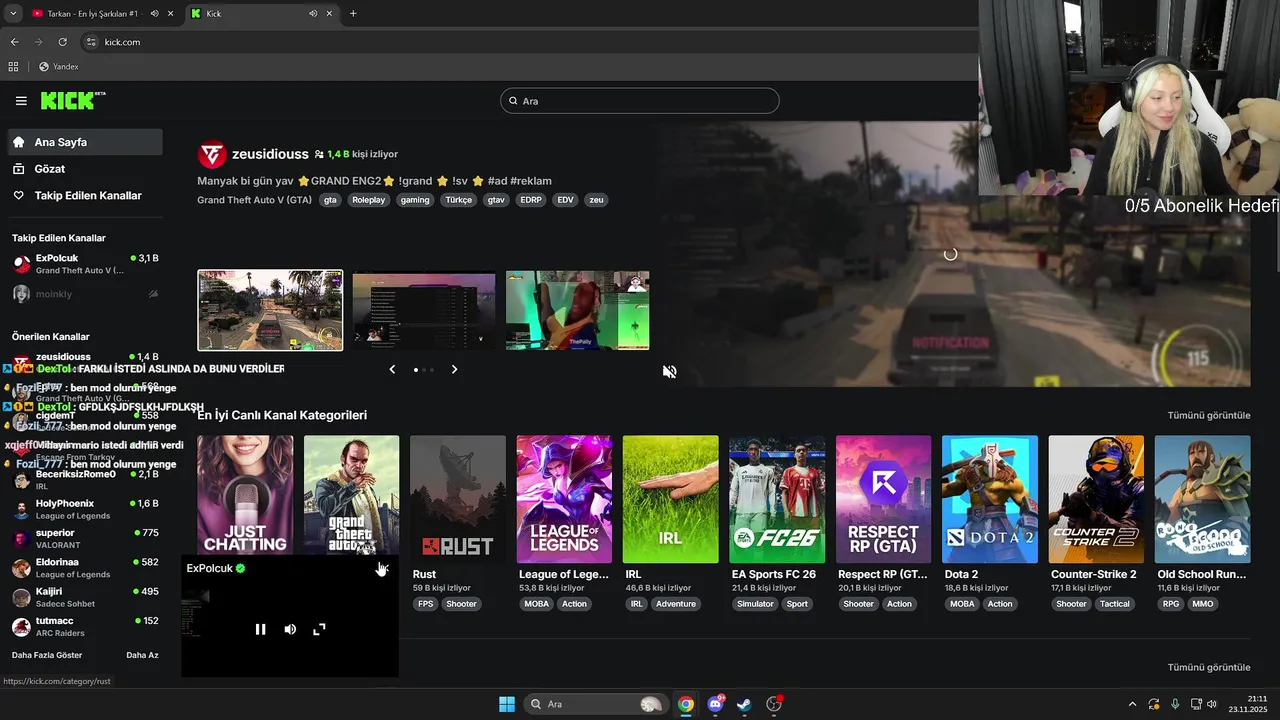Click Tümünü görüntüle beside category heading
Image resolution: width=1280 pixels, height=720 pixels.
pos(1209,415)
